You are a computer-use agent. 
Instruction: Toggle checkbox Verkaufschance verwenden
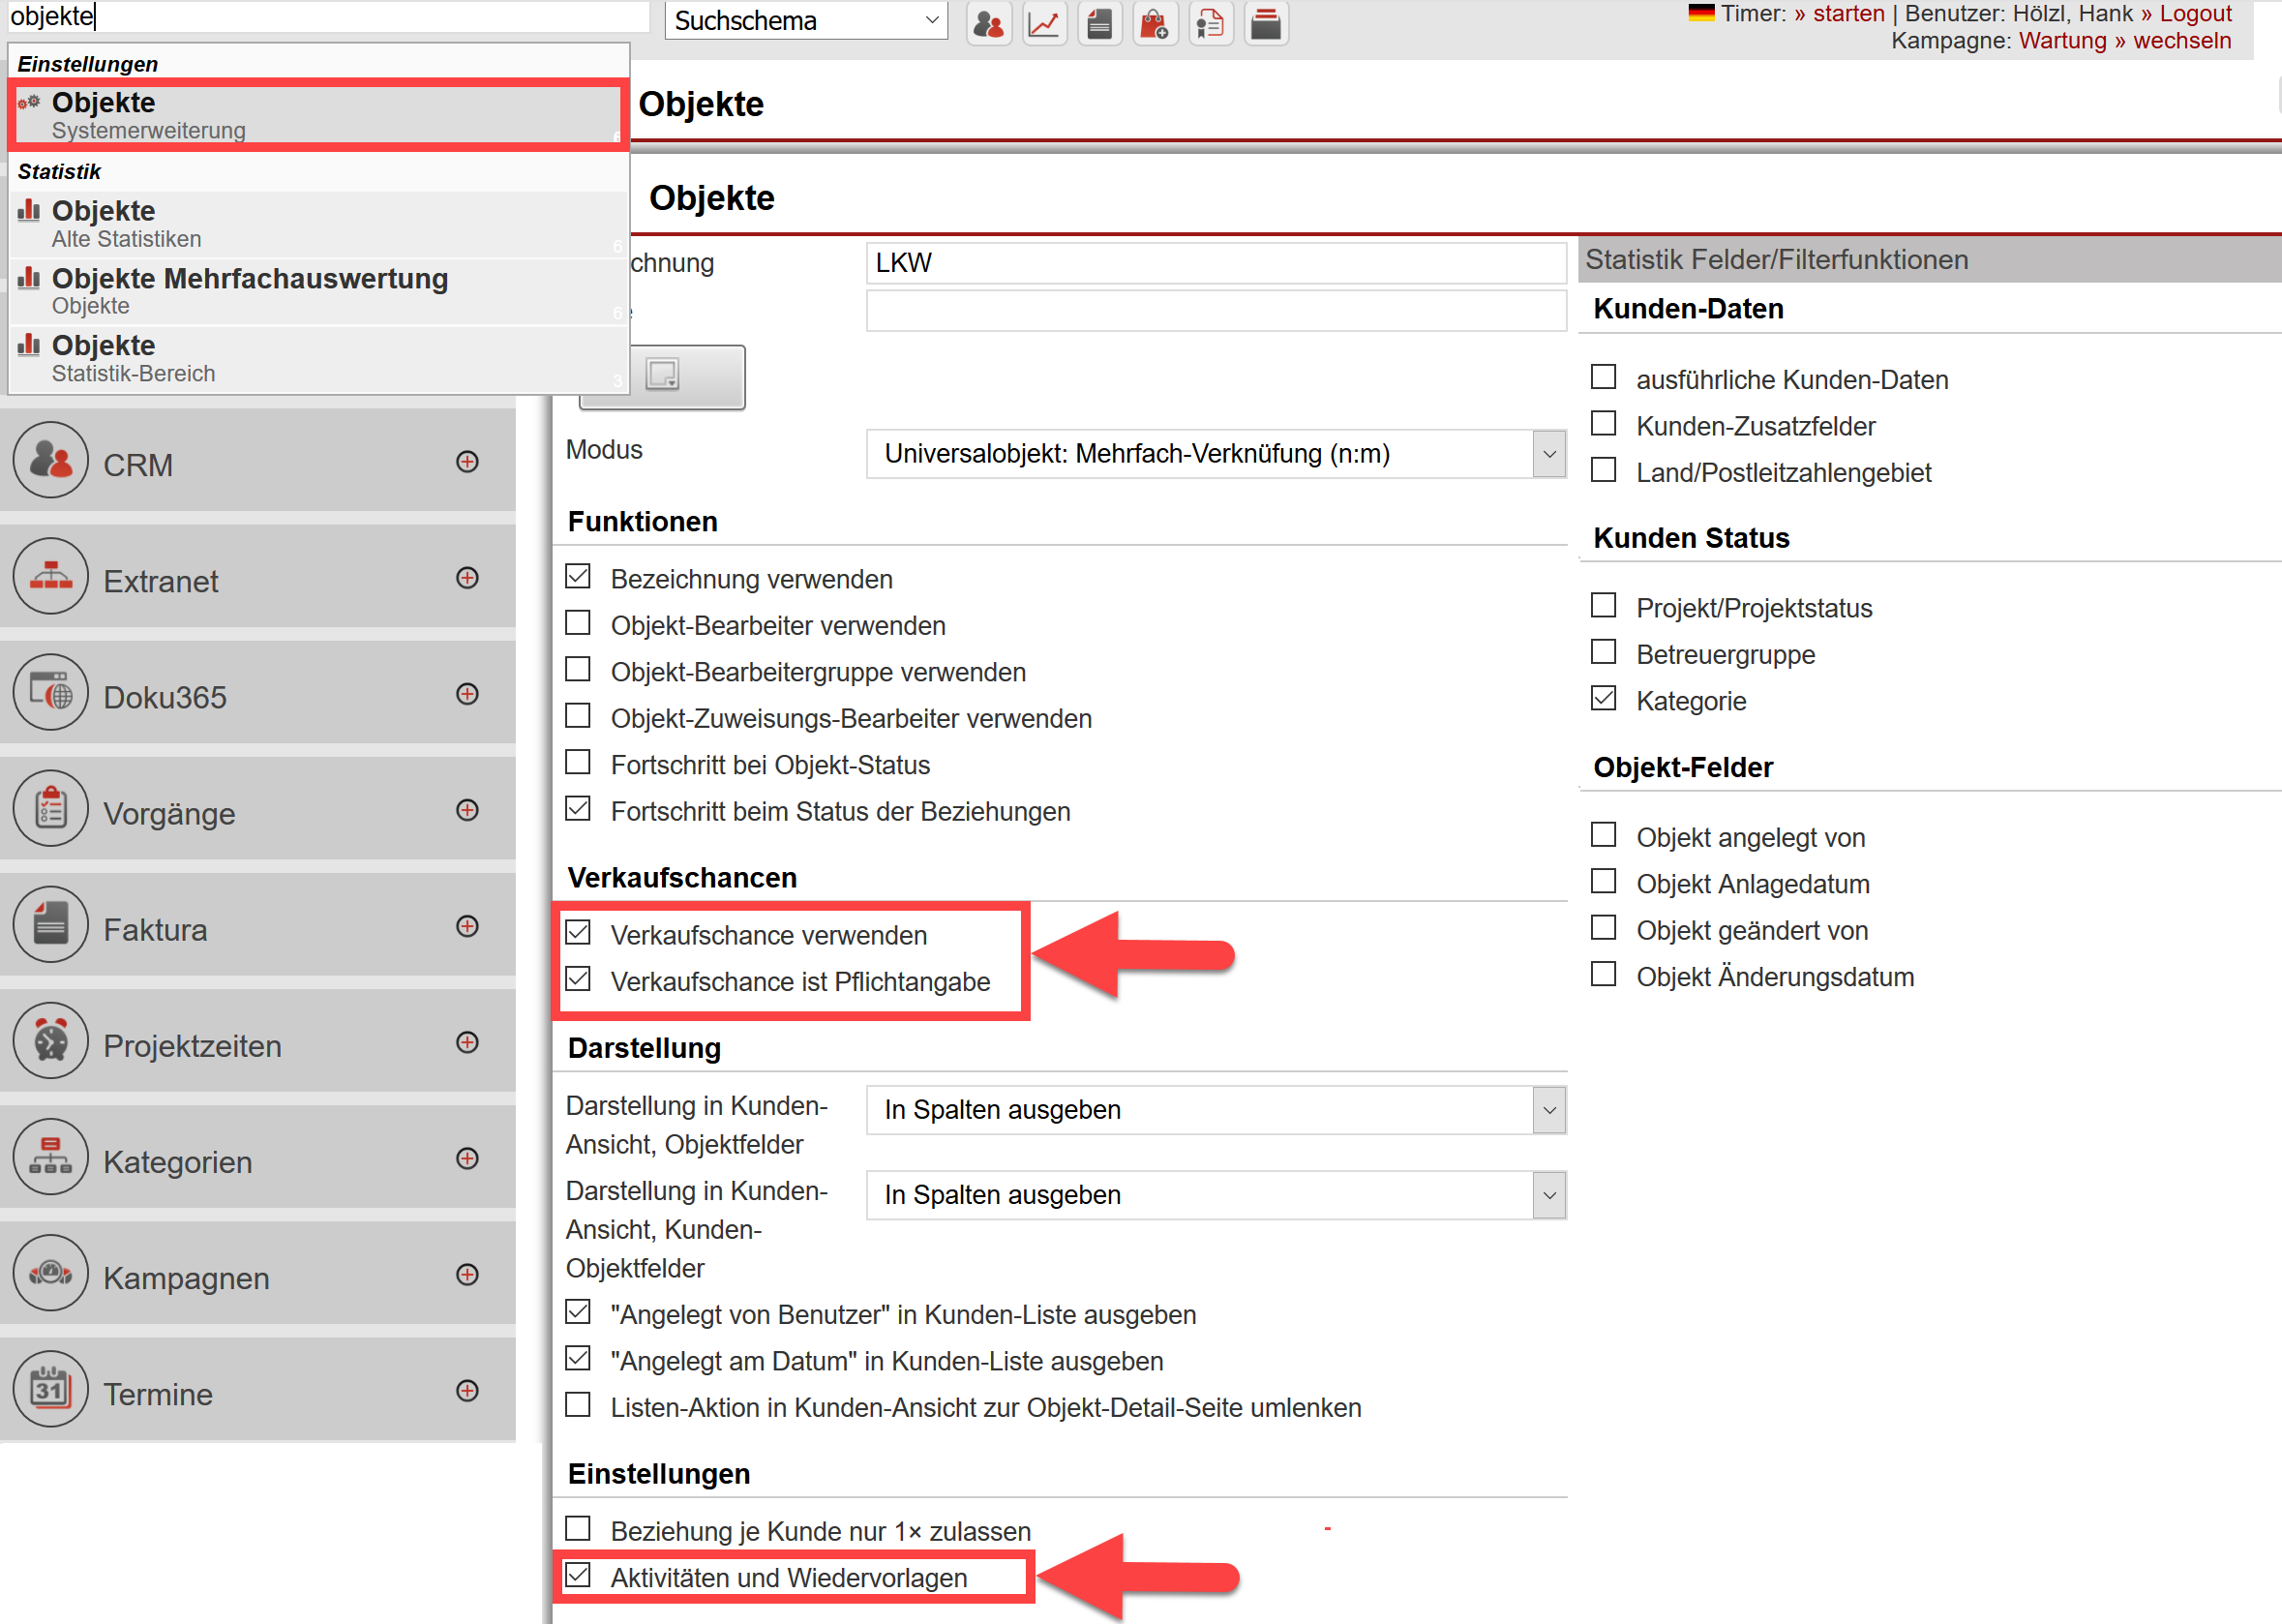click(x=586, y=933)
